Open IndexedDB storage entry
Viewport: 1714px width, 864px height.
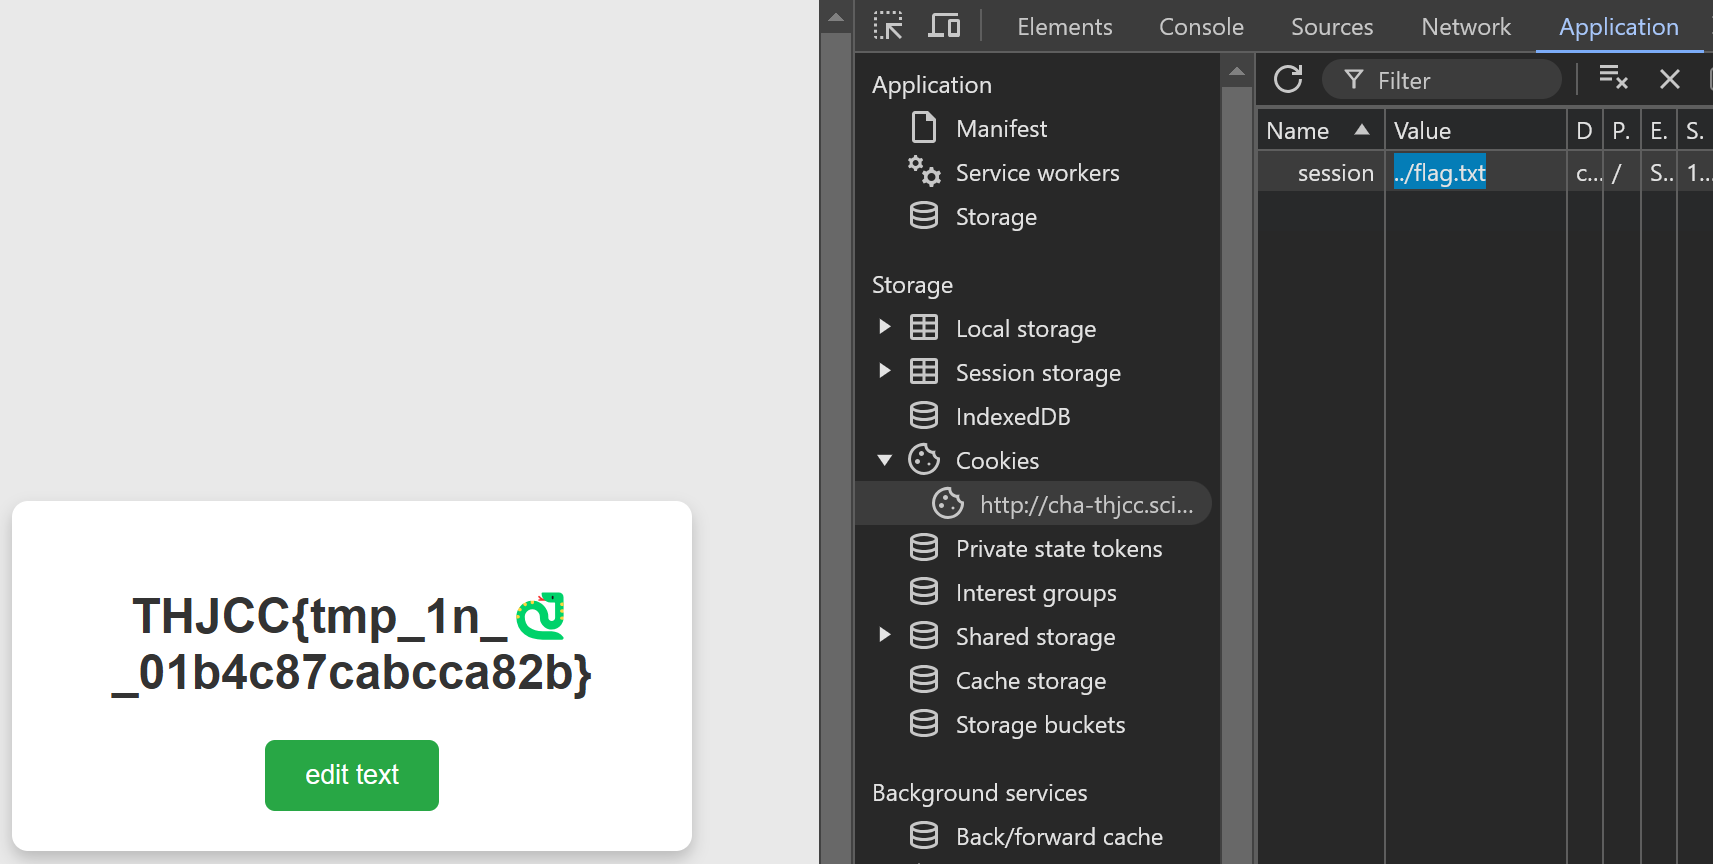[1012, 417]
